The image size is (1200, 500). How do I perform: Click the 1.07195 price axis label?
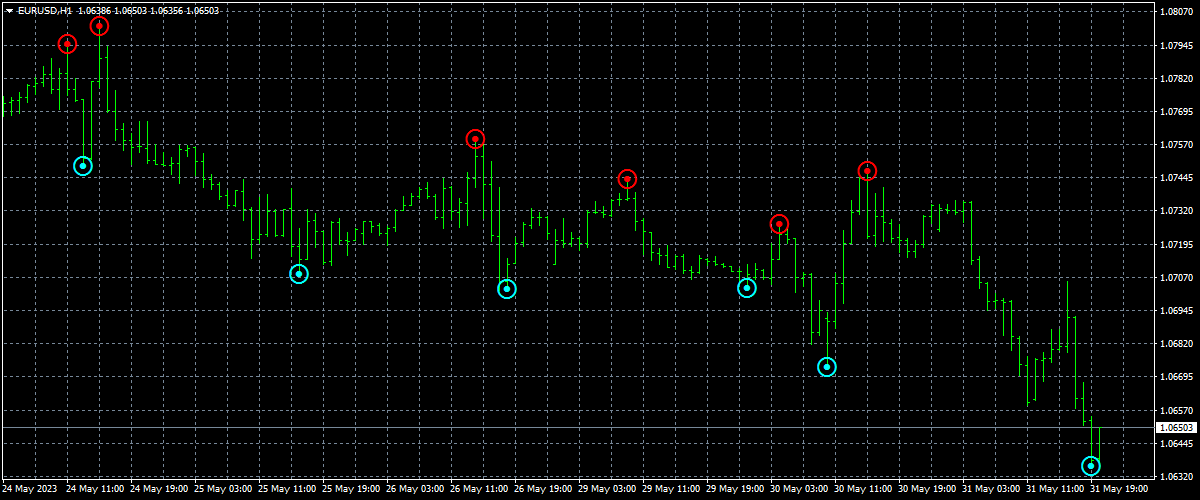(1177, 244)
